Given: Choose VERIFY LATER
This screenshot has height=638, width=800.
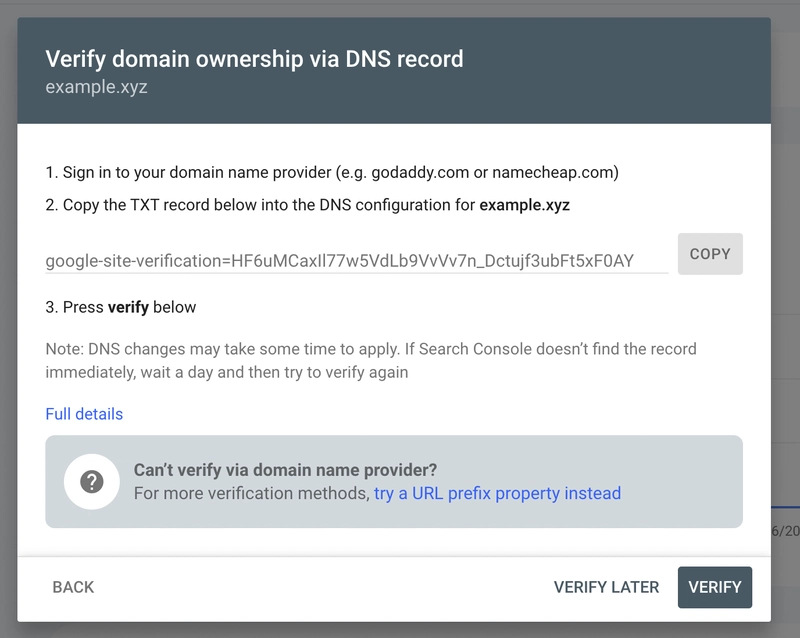Looking at the screenshot, I should click(606, 587).
